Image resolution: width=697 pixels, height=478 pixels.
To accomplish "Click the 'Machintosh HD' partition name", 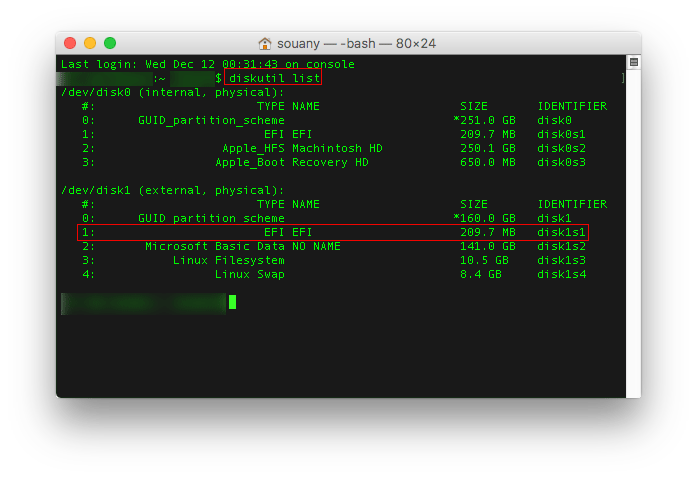I will click(337, 148).
